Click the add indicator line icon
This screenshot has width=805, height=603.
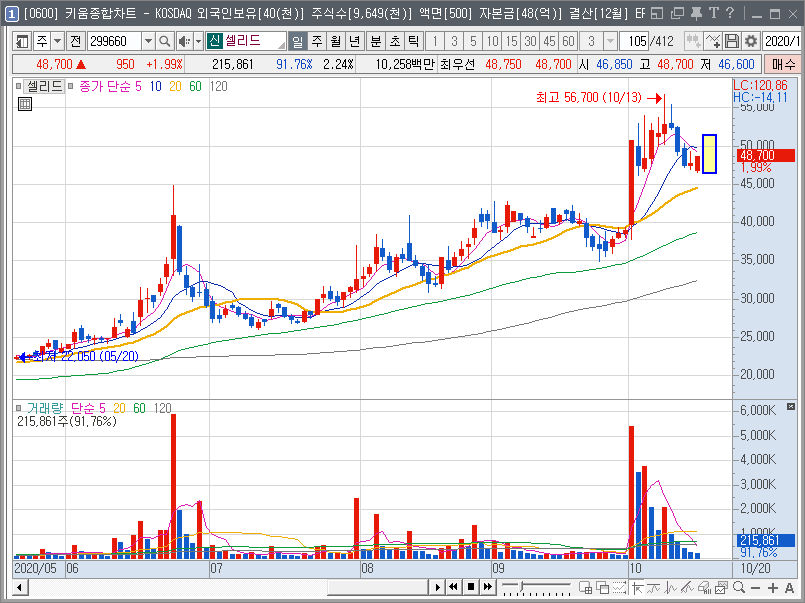point(713,41)
